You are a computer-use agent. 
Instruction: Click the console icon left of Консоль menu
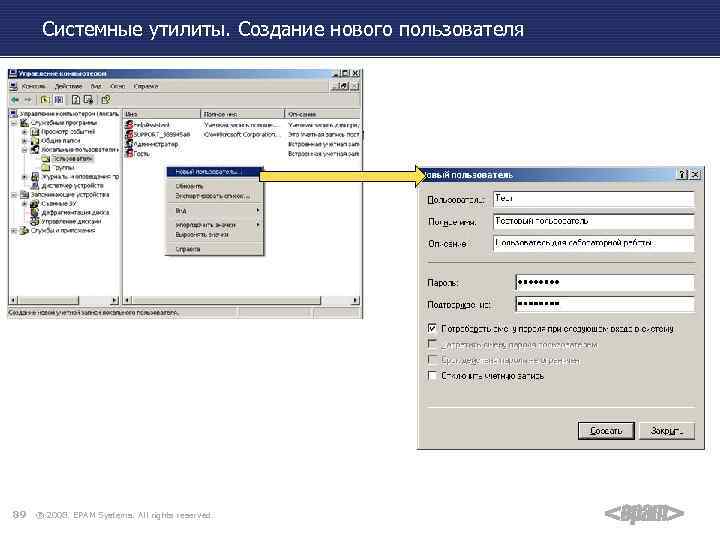(x=14, y=86)
